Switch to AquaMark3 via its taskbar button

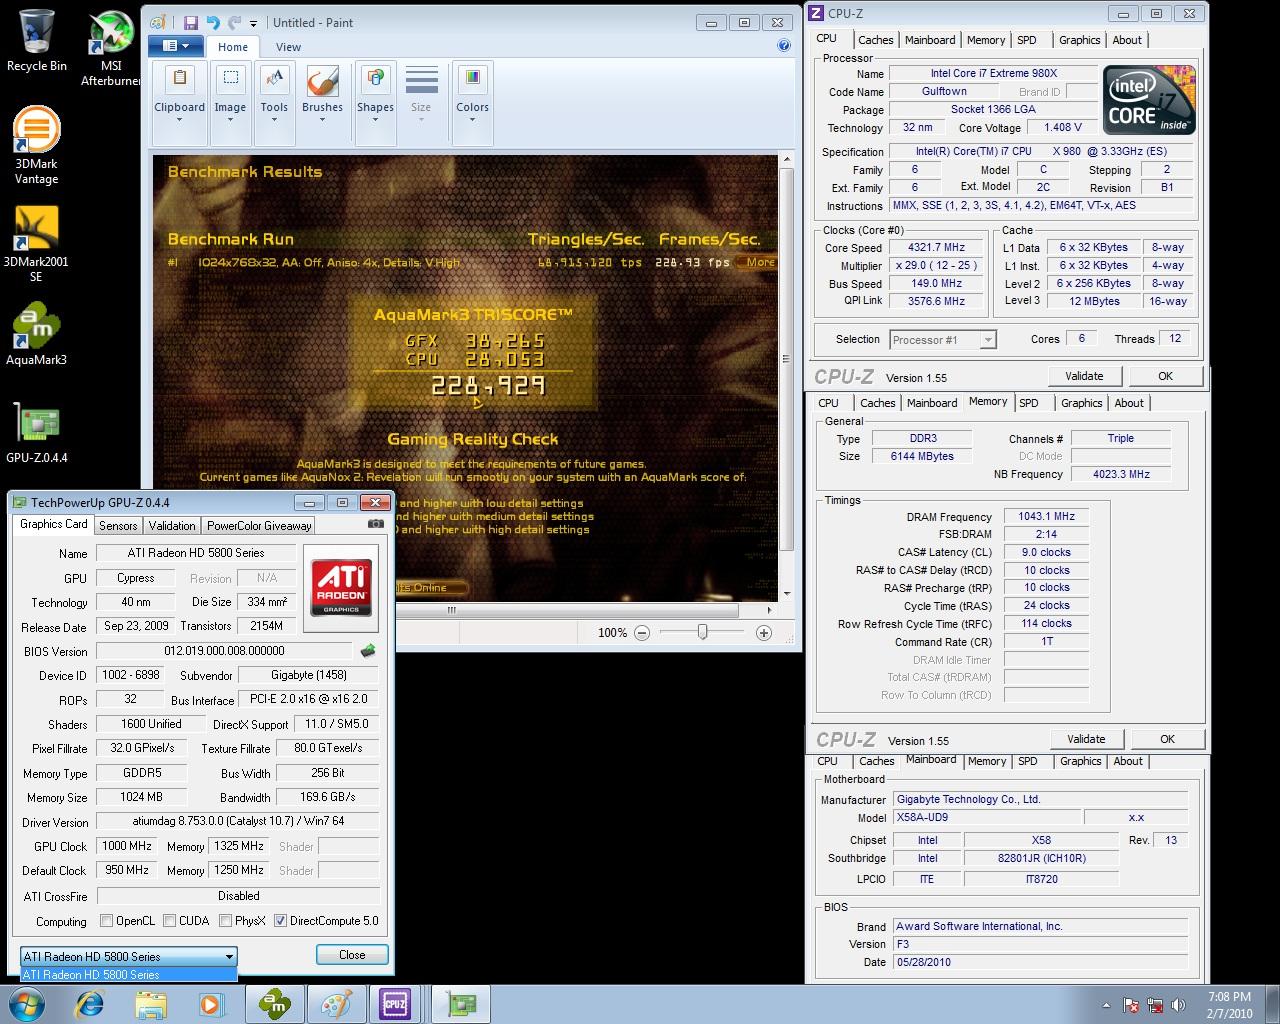pyautogui.click(x=274, y=1004)
